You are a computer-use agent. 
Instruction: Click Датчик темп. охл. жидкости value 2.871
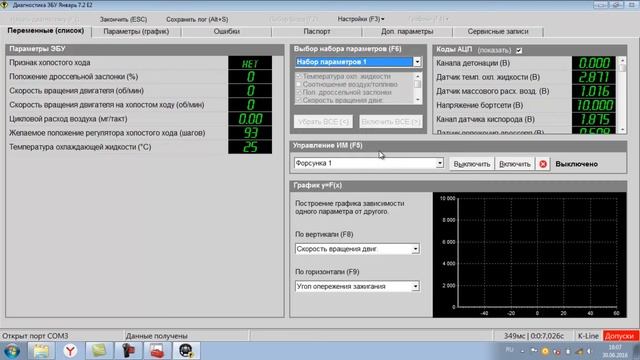(x=594, y=77)
